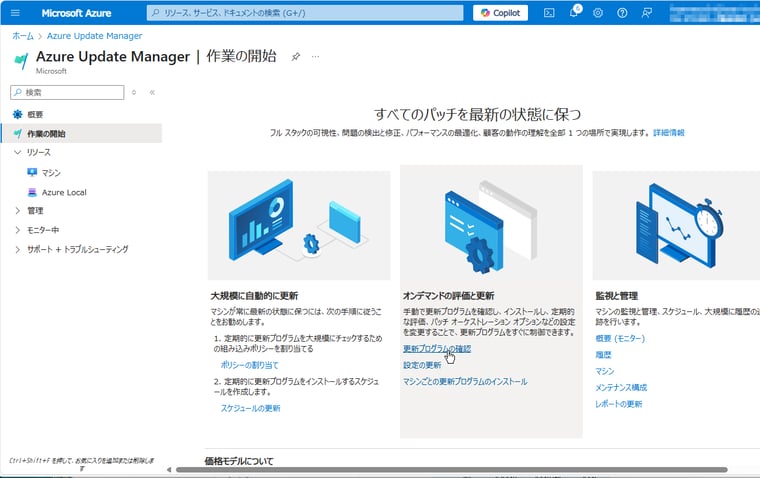The image size is (760, 478).
Task: Click the 価格モデルについて heading
Action: coord(239,461)
